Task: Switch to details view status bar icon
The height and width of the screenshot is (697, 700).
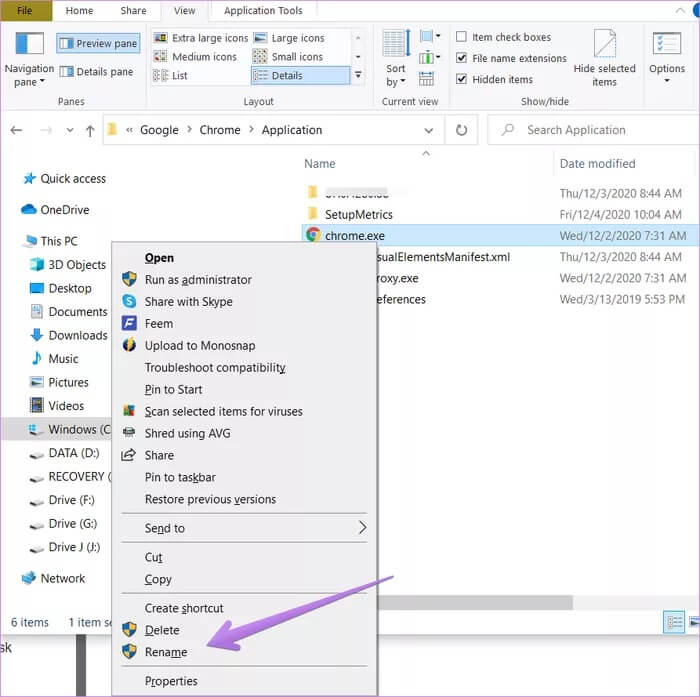Action: click(674, 622)
